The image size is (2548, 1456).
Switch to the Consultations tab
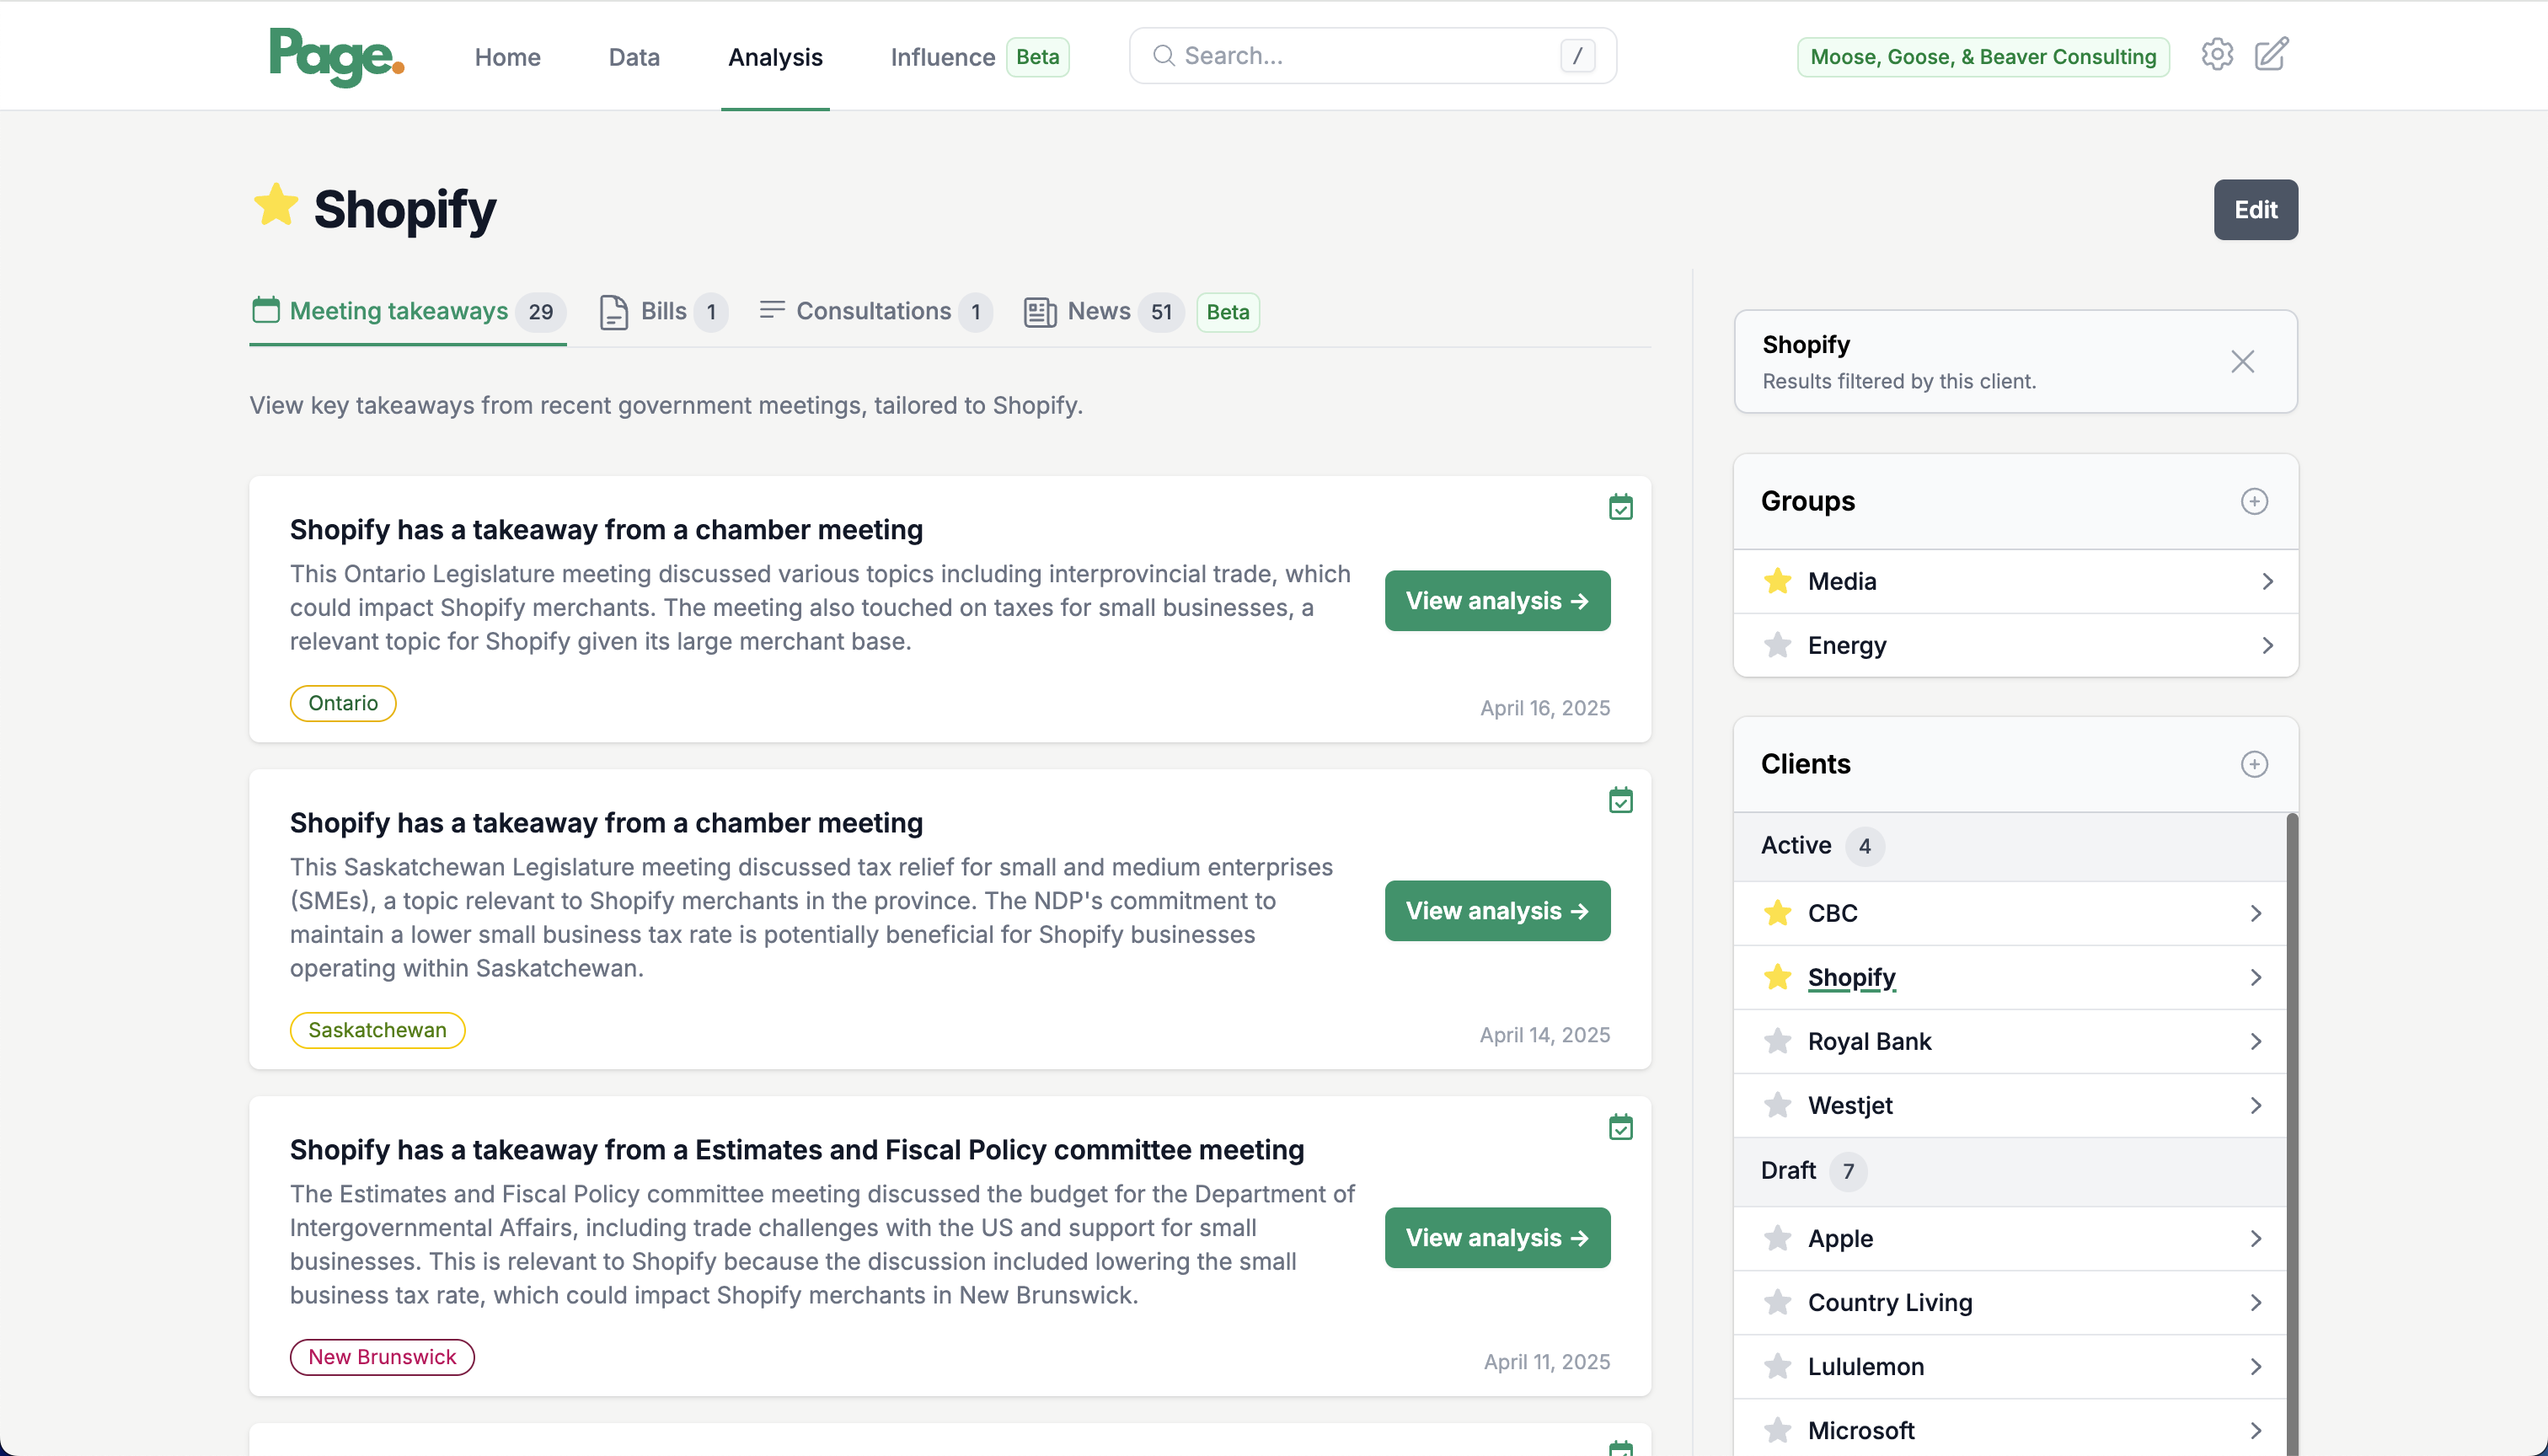[875, 311]
